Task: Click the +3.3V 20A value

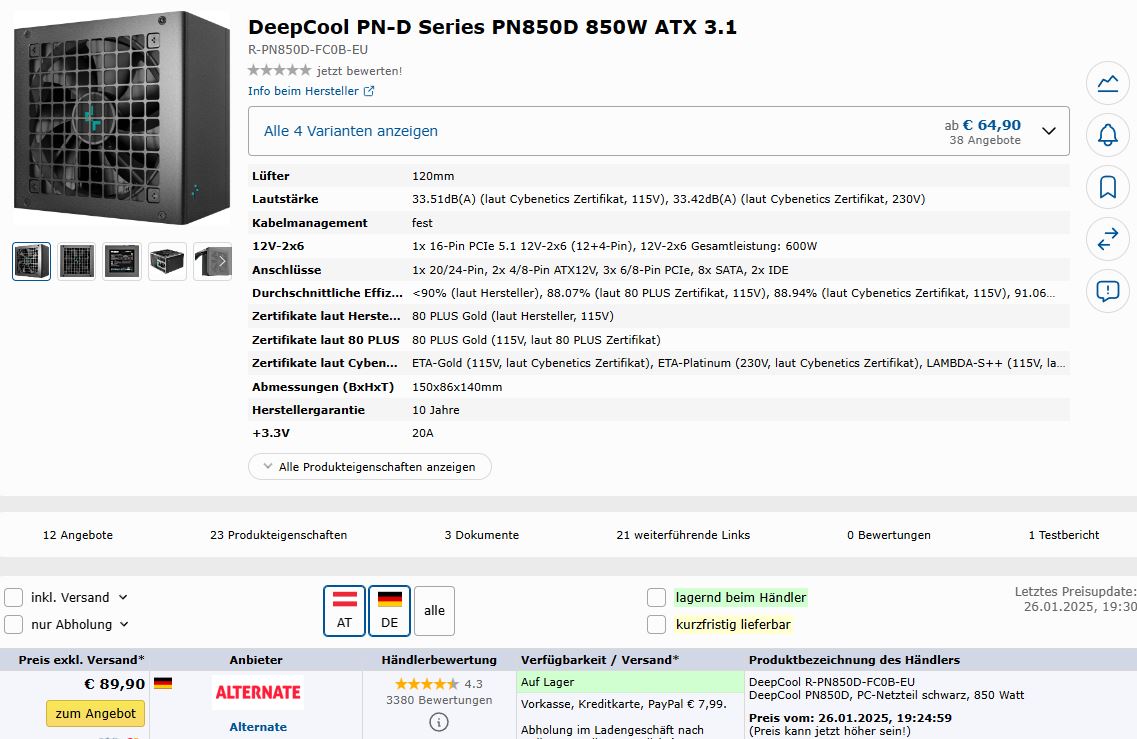Action: point(423,434)
